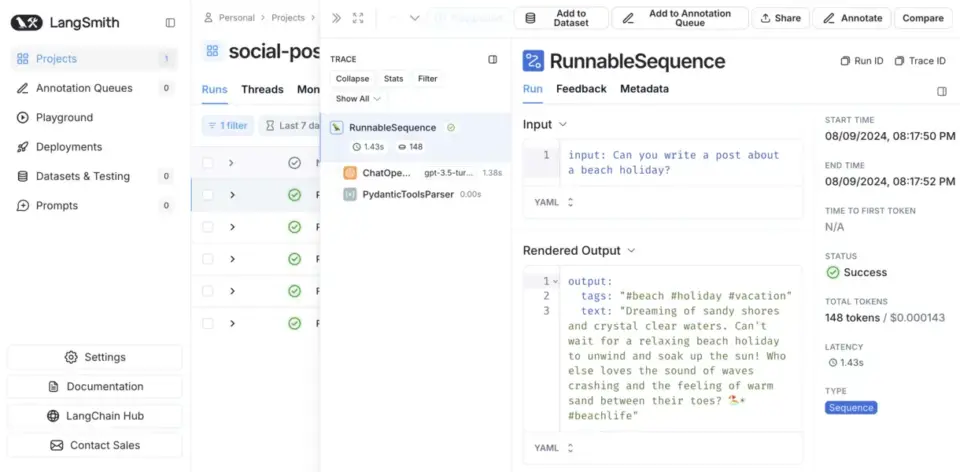960x472 pixels.
Task: Open Playground in the sidebar
Action: point(94,118)
